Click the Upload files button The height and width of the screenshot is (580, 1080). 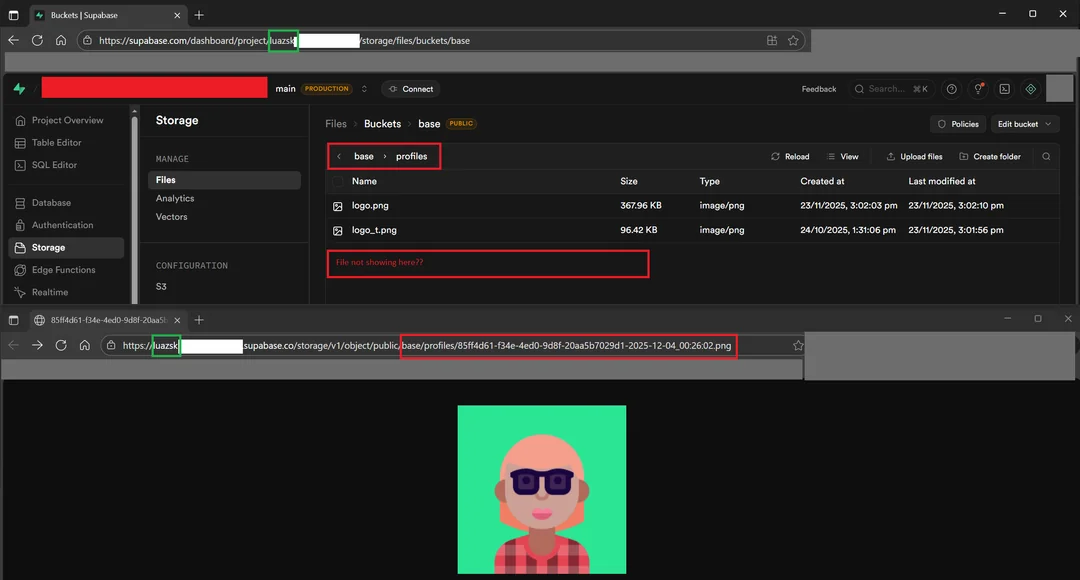point(913,157)
